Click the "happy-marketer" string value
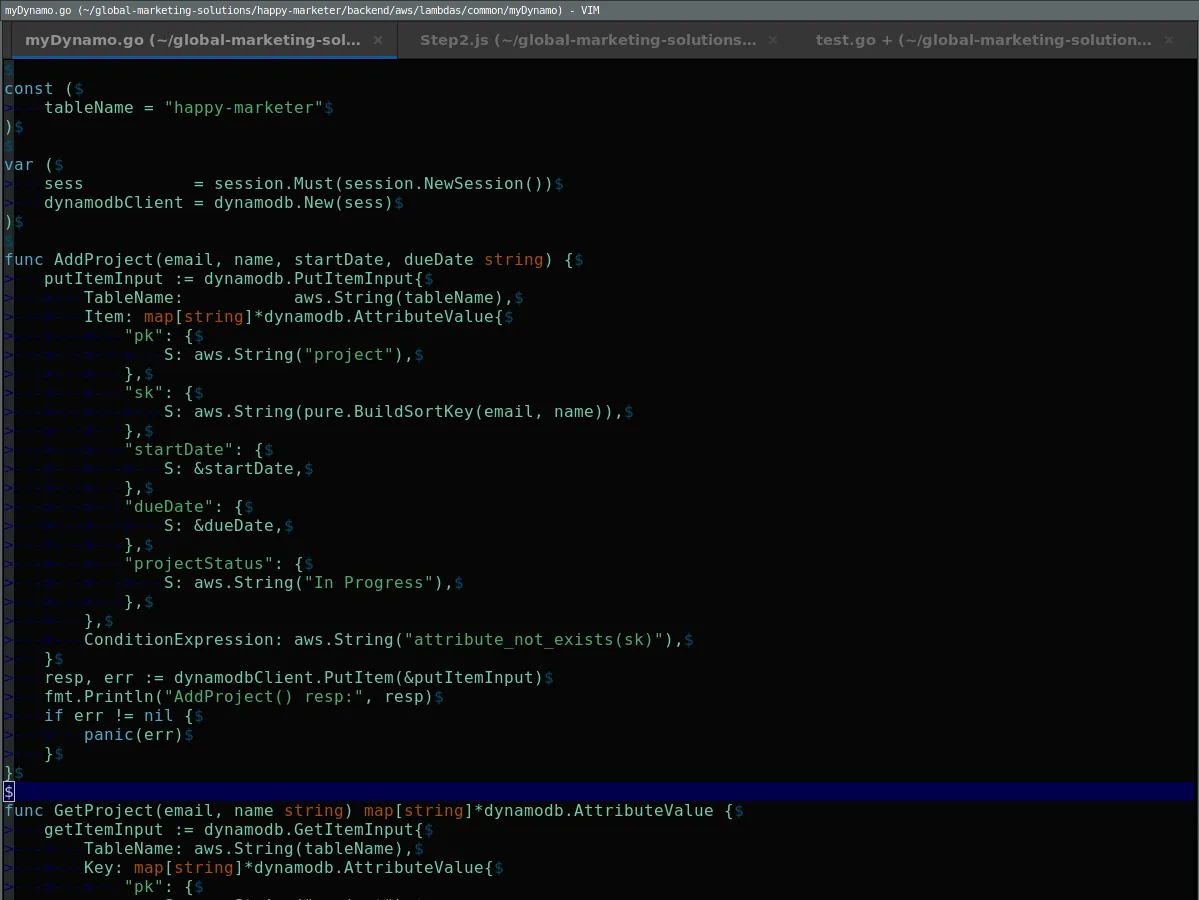The height and width of the screenshot is (900, 1199). (244, 108)
